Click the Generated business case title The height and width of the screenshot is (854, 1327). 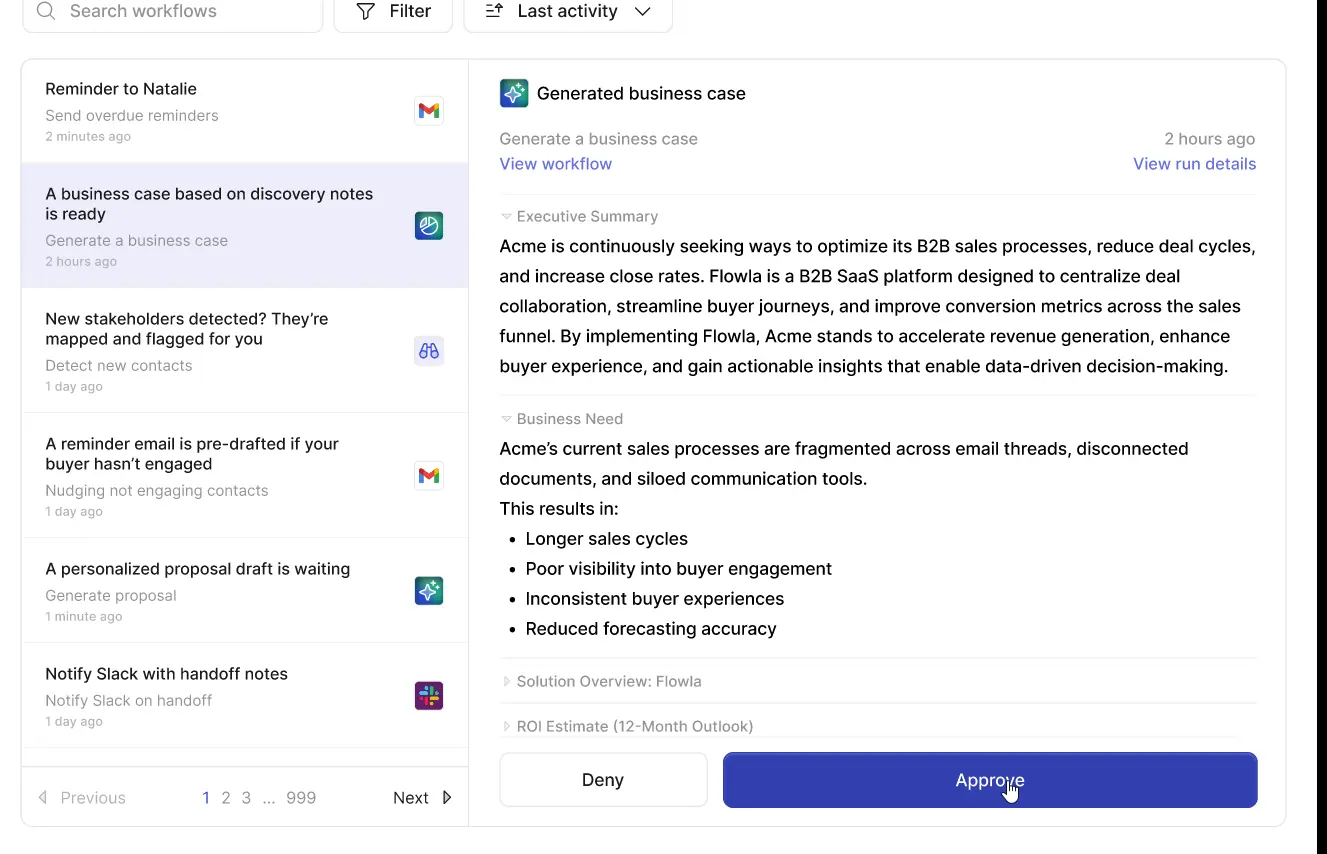[x=641, y=94]
